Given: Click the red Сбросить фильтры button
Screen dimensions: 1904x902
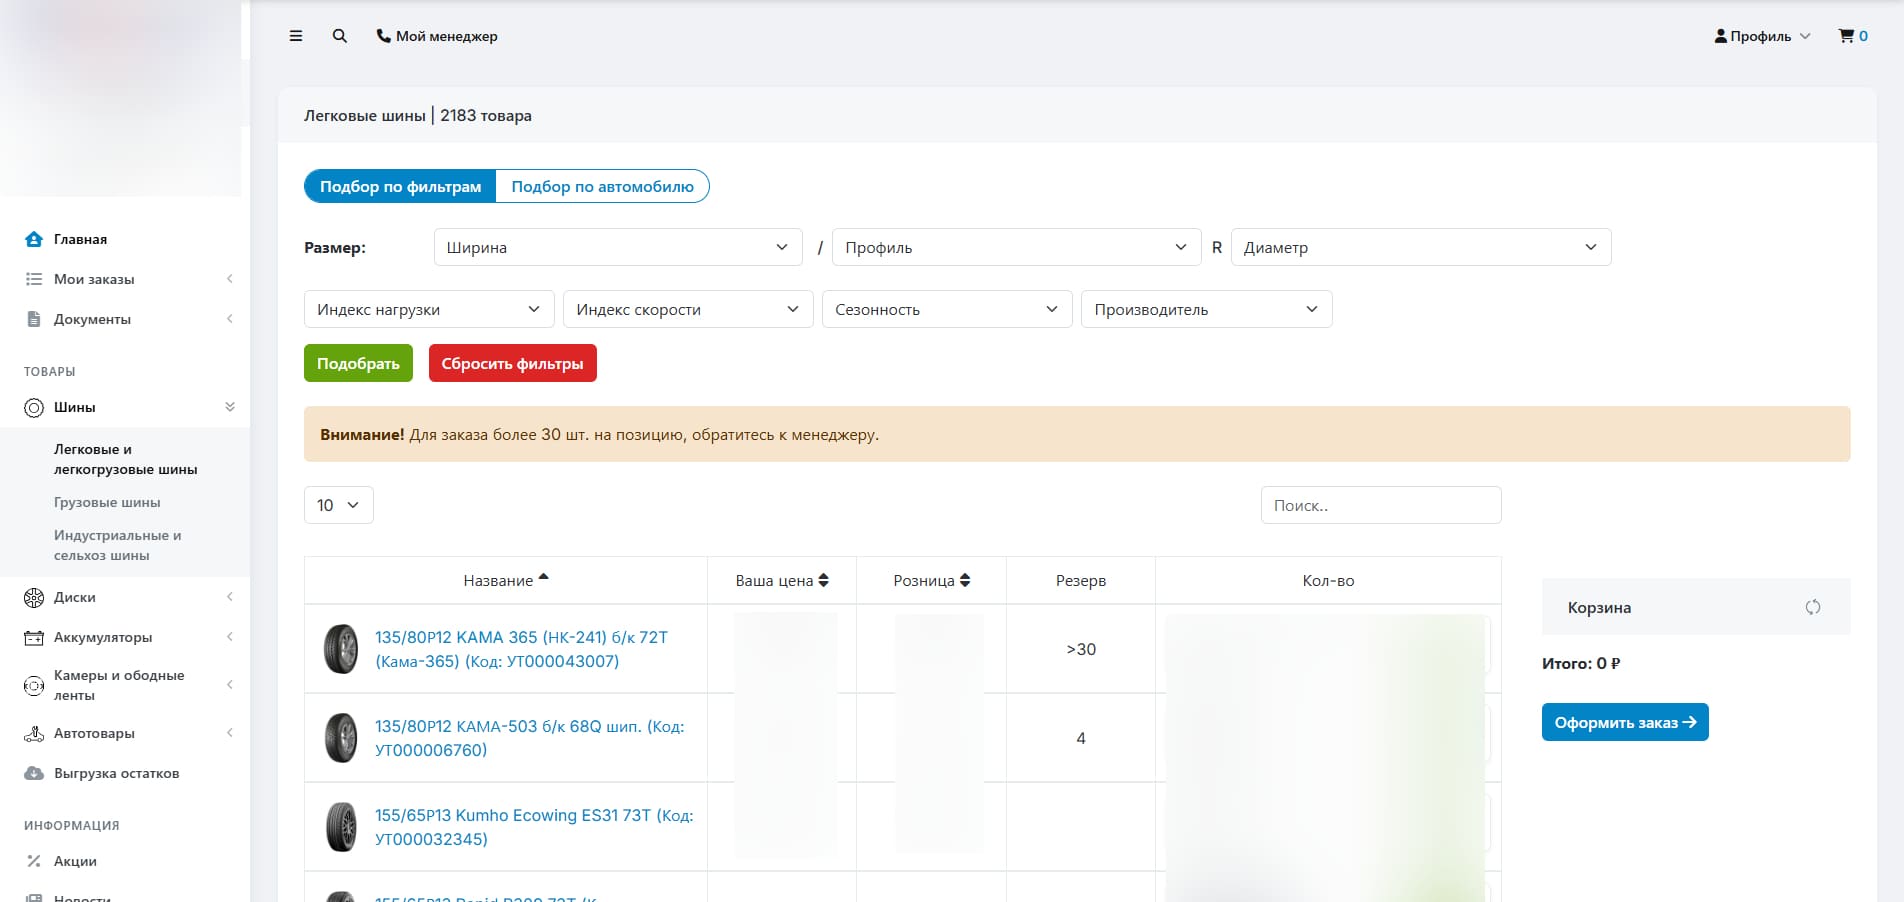Looking at the screenshot, I should 513,363.
